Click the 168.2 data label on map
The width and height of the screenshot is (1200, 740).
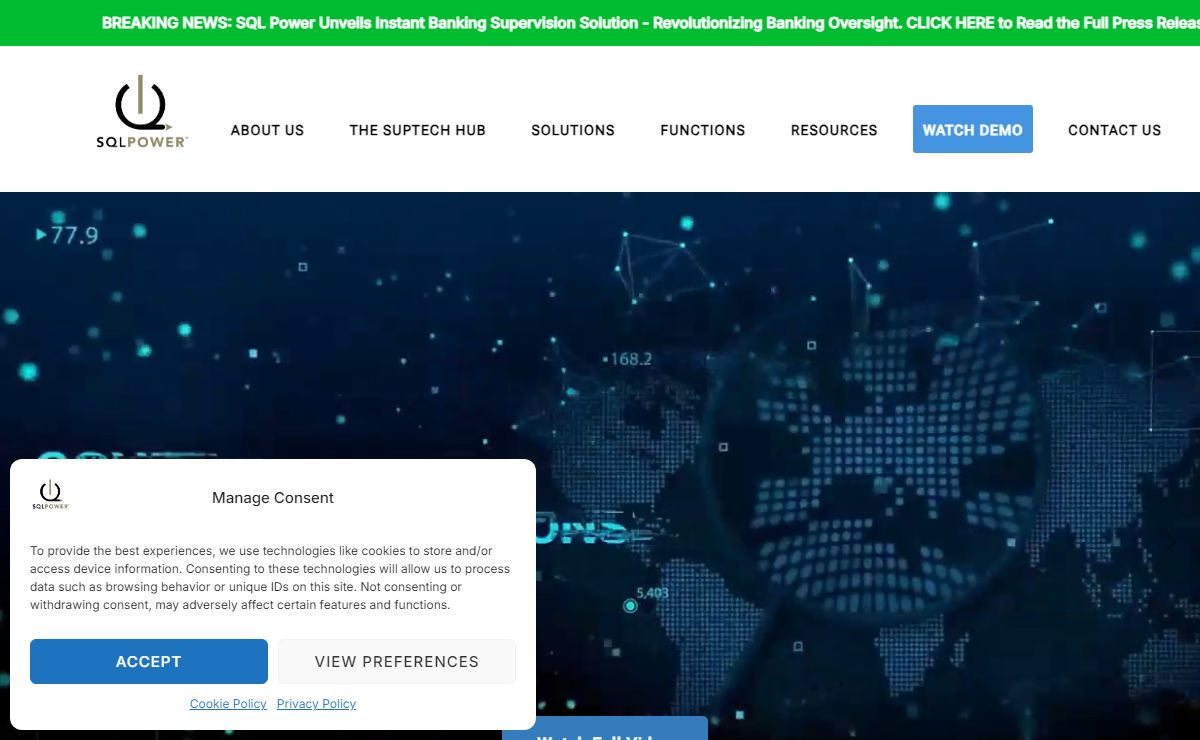click(630, 358)
